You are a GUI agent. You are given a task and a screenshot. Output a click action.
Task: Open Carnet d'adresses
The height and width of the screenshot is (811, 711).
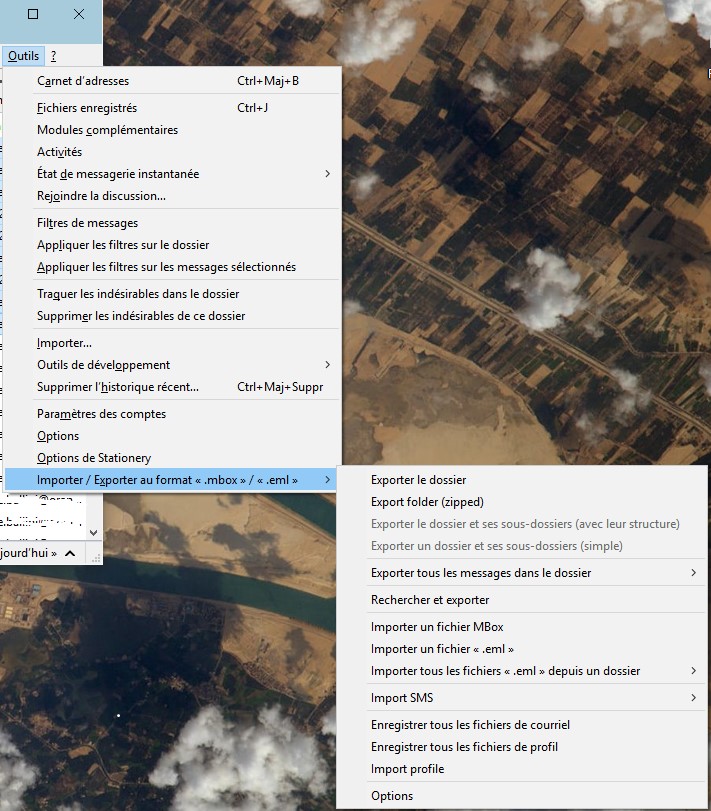pos(173,81)
